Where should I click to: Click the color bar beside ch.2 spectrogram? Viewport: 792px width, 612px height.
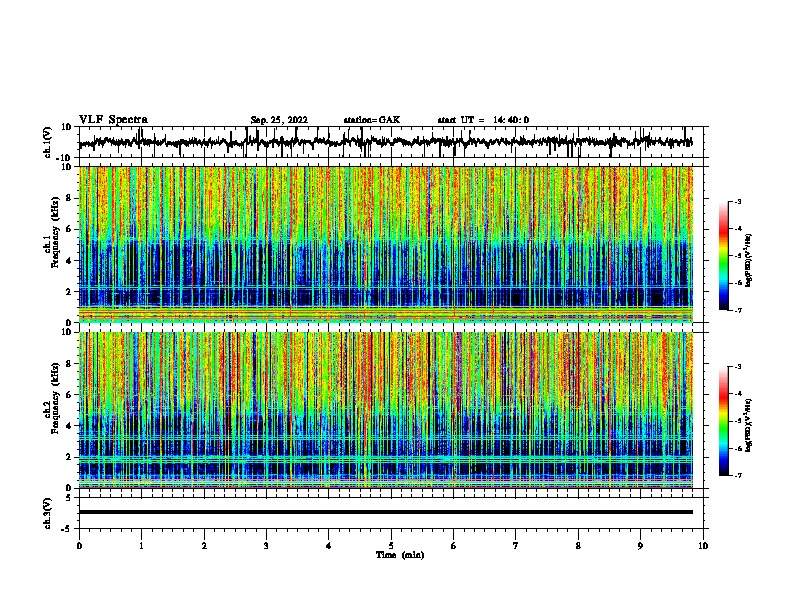click(724, 421)
